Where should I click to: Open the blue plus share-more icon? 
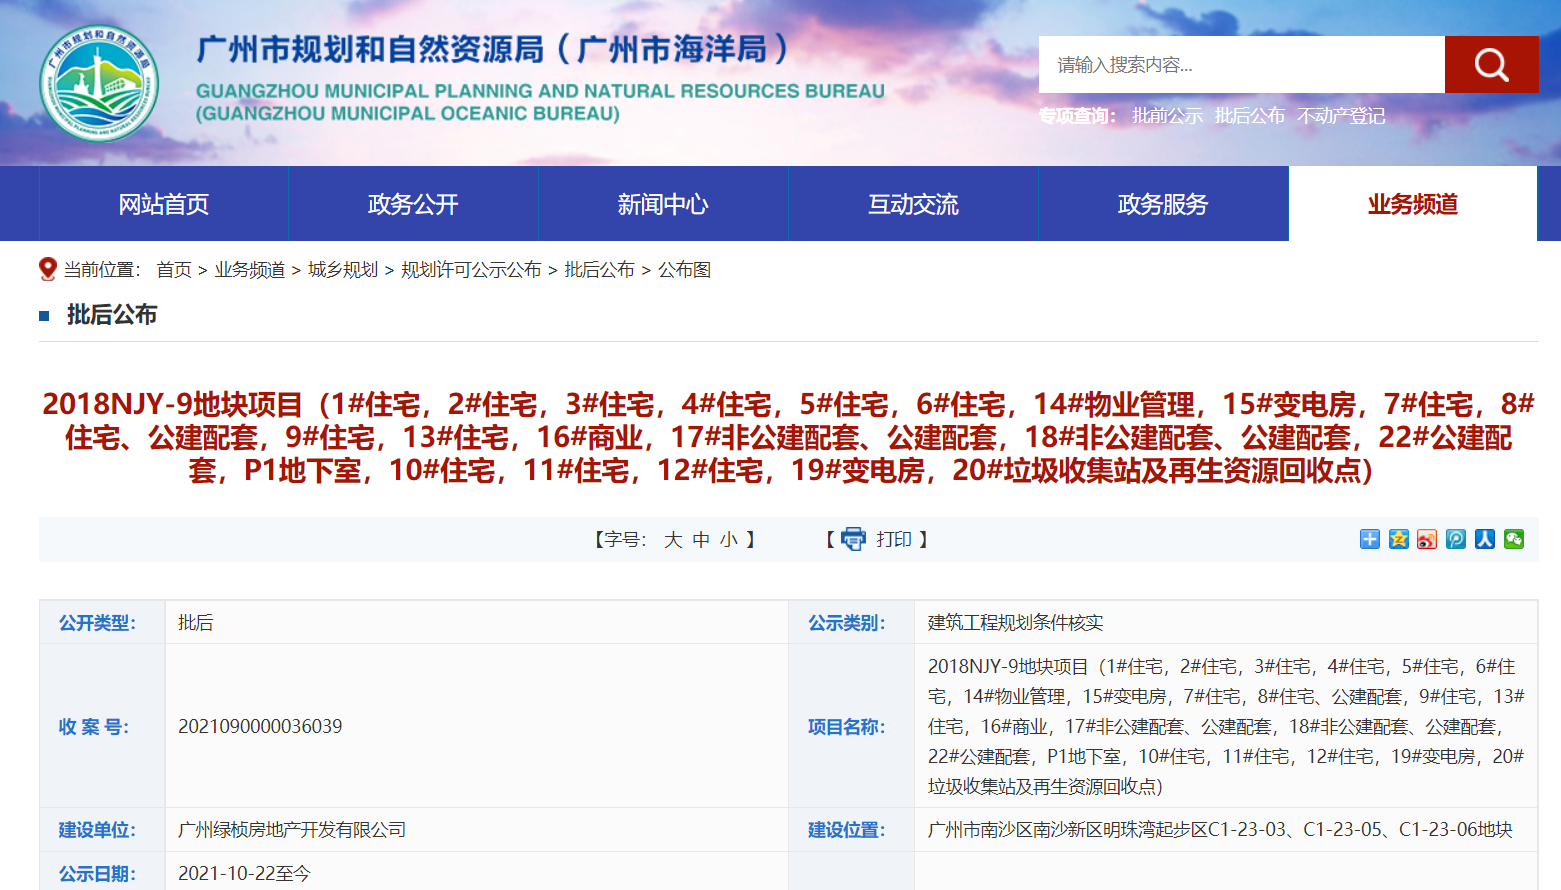click(1370, 539)
